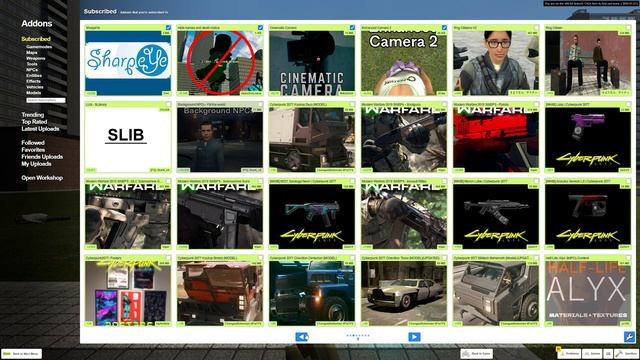
Task: Open the Cyberpunk purple pistol thumbnail
Action: tap(588, 140)
